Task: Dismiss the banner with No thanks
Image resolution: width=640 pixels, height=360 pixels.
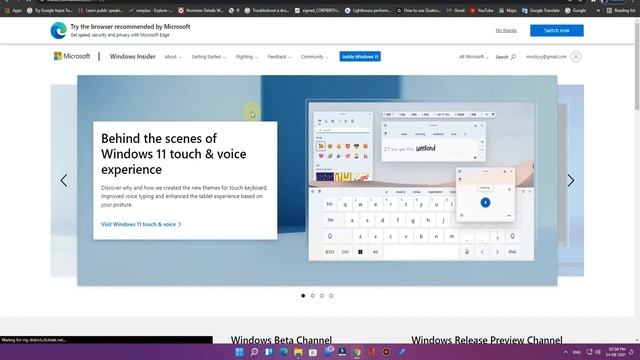Action: pyautogui.click(x=506, y=31)
